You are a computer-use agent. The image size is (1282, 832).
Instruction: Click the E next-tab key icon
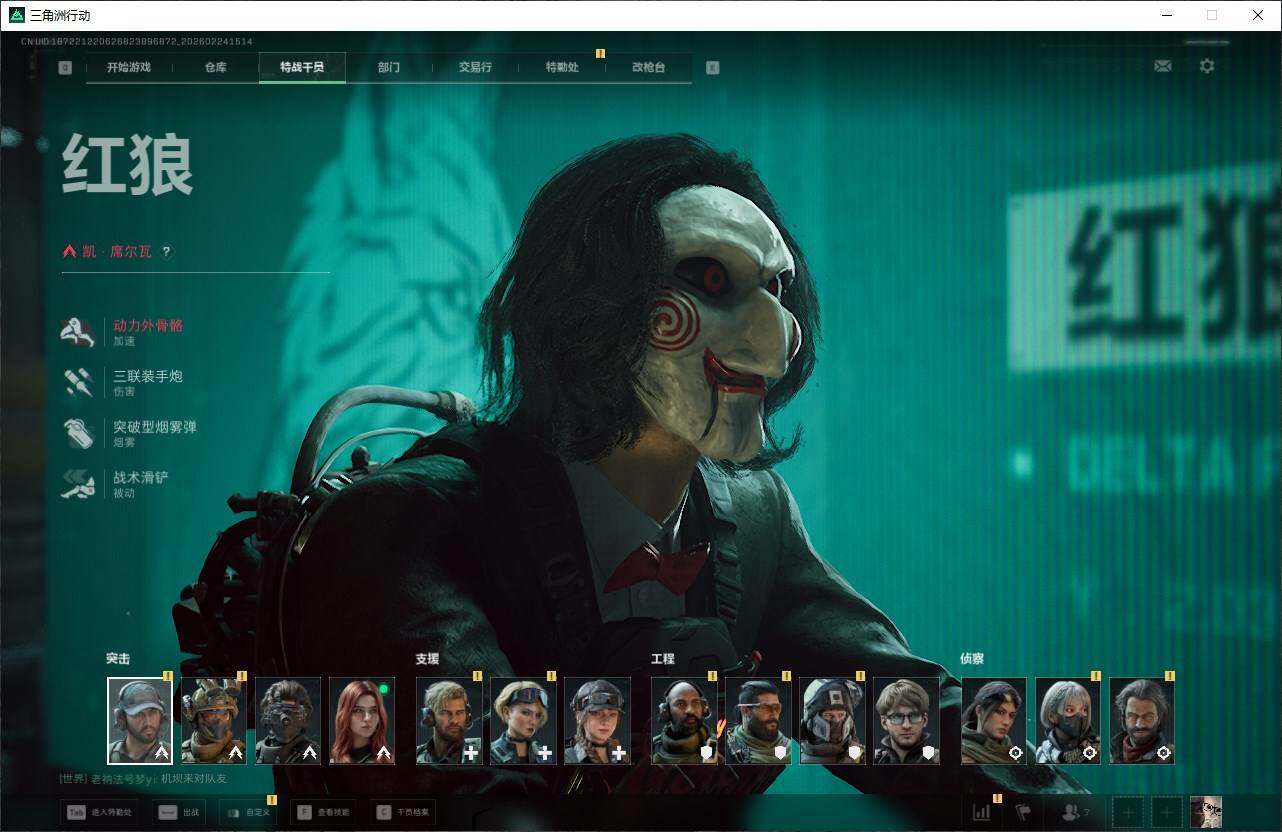[x=712, y=68]
